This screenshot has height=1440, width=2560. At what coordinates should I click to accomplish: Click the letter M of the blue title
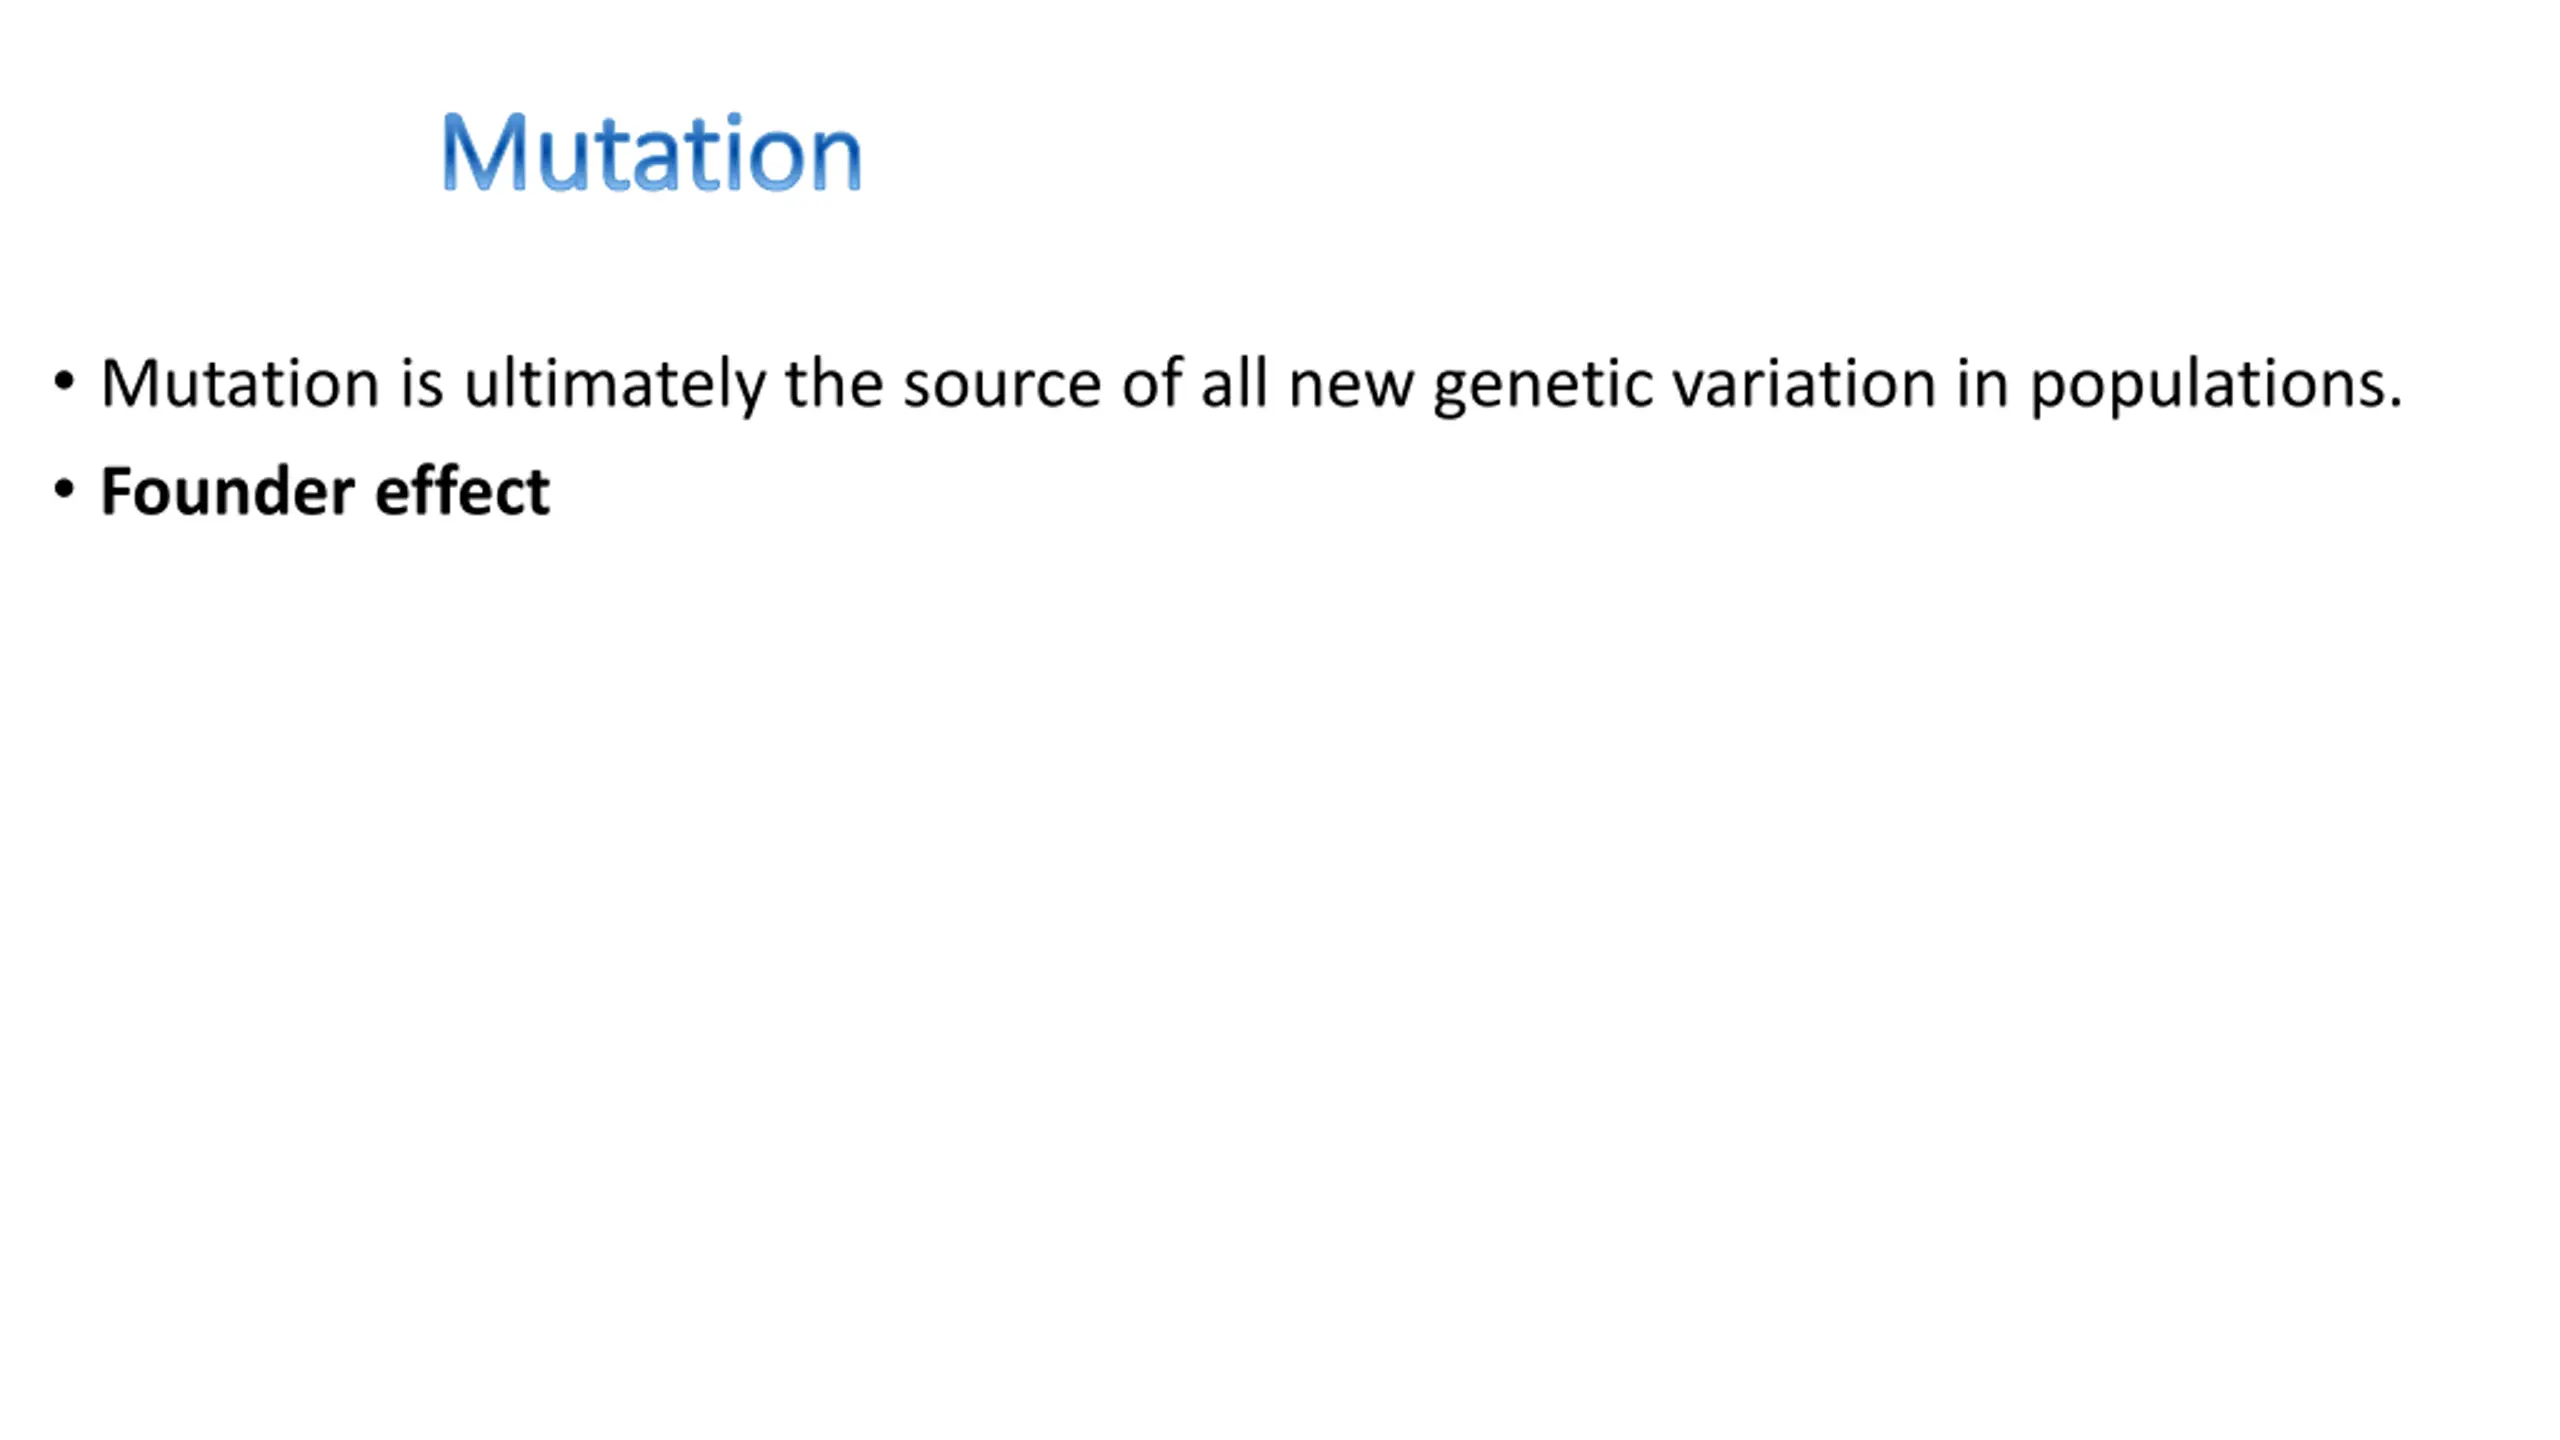pos(485,152)
